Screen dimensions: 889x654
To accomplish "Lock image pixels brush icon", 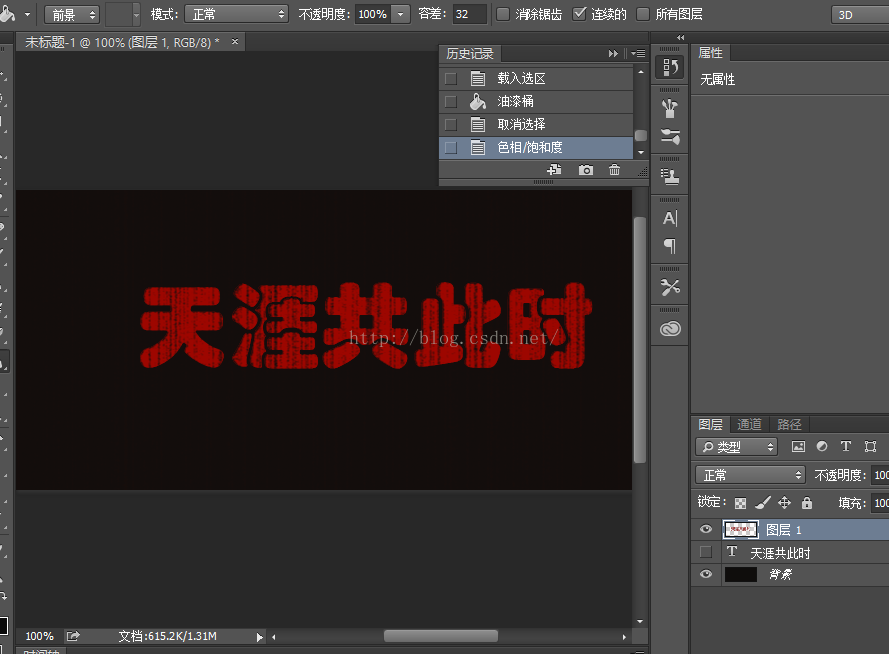I will click(x=763, y=502).
